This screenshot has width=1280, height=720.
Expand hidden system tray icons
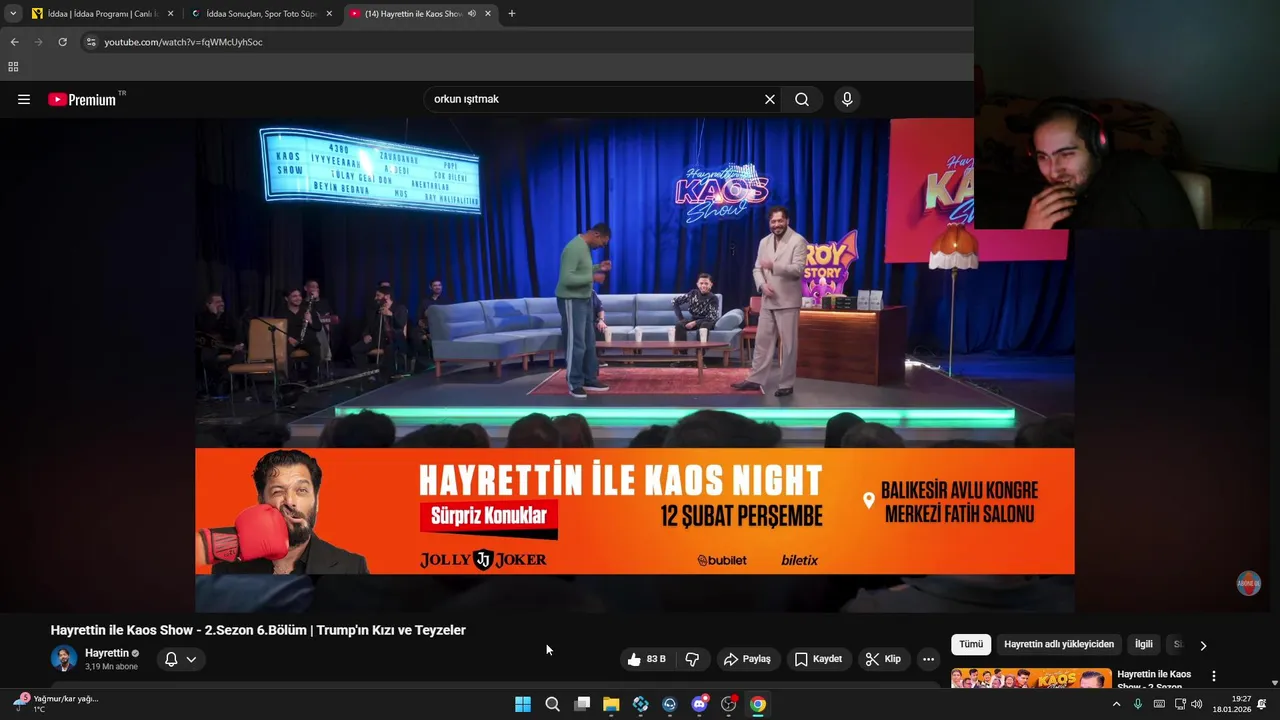click(1116, 704)
